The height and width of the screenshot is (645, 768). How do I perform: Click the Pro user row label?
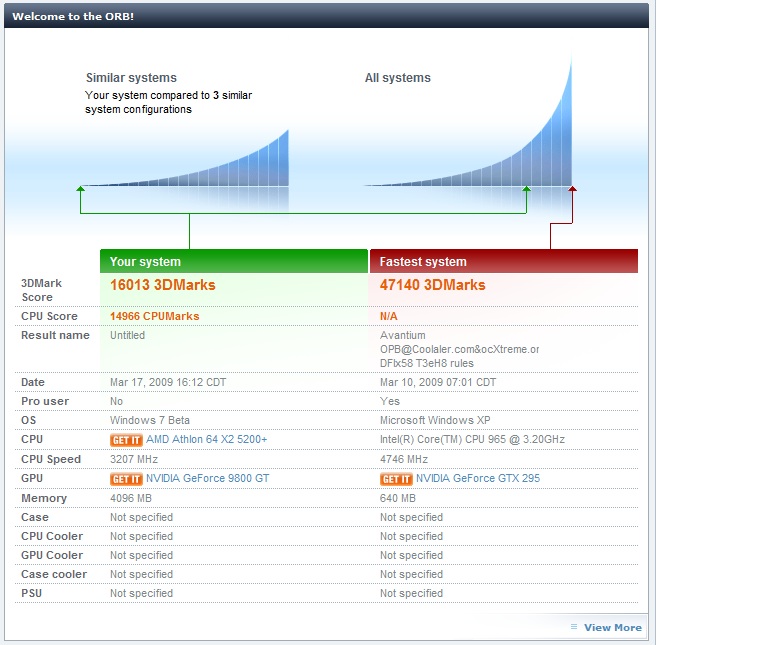coord(45,402)
